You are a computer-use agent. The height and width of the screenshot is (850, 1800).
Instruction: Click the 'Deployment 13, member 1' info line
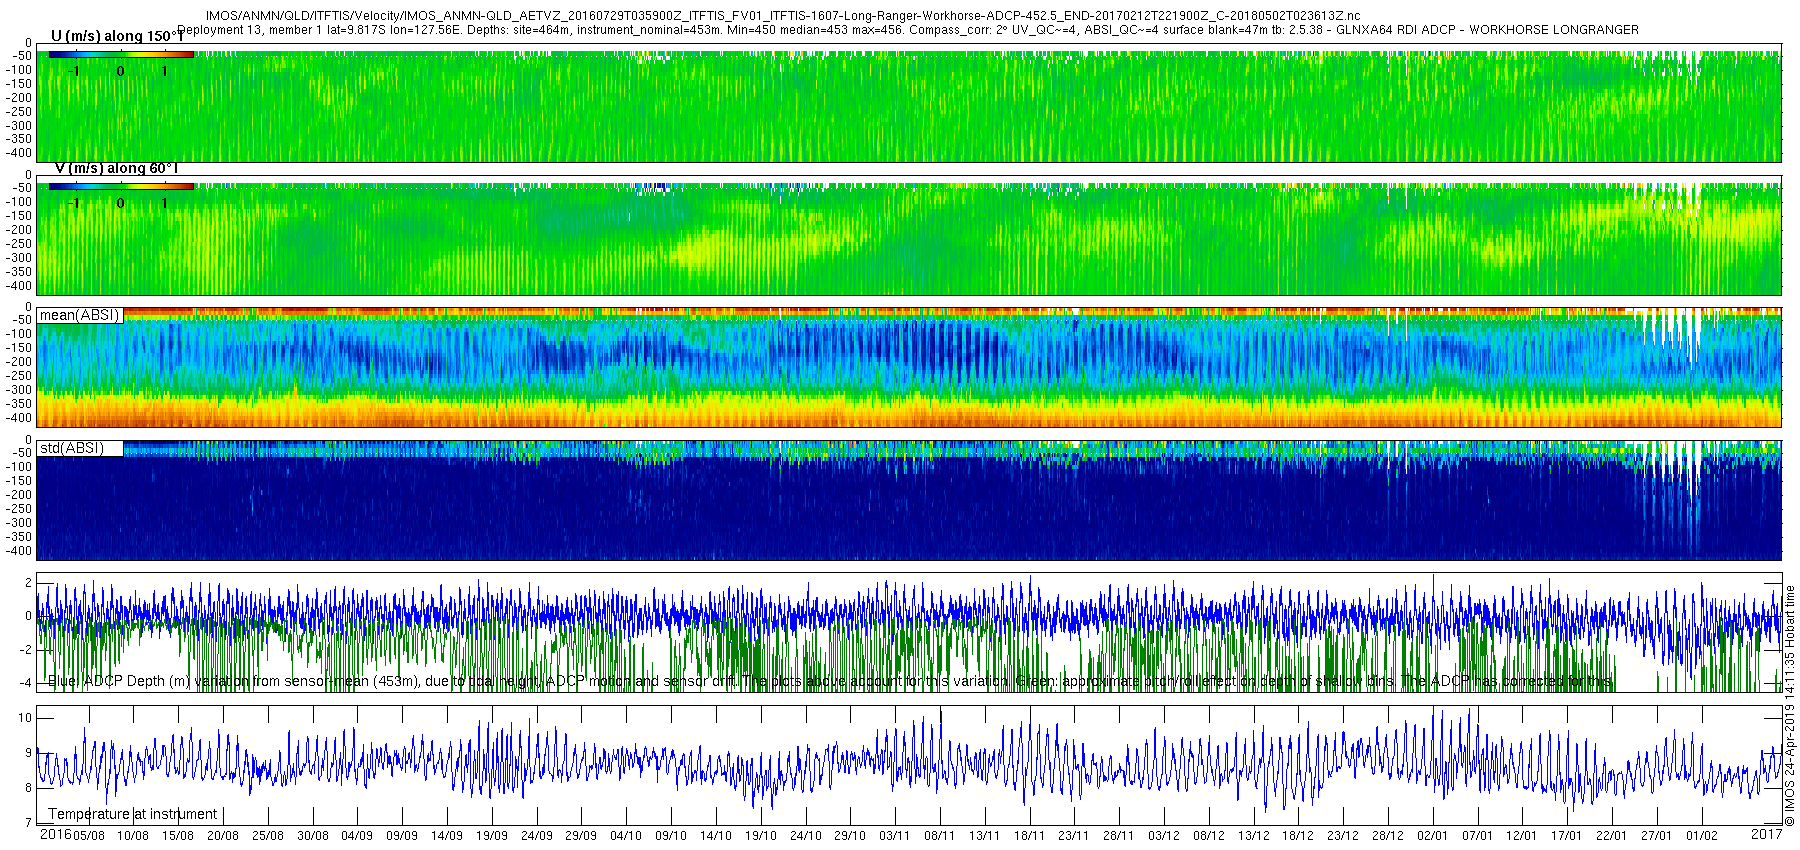click(908, 30)
